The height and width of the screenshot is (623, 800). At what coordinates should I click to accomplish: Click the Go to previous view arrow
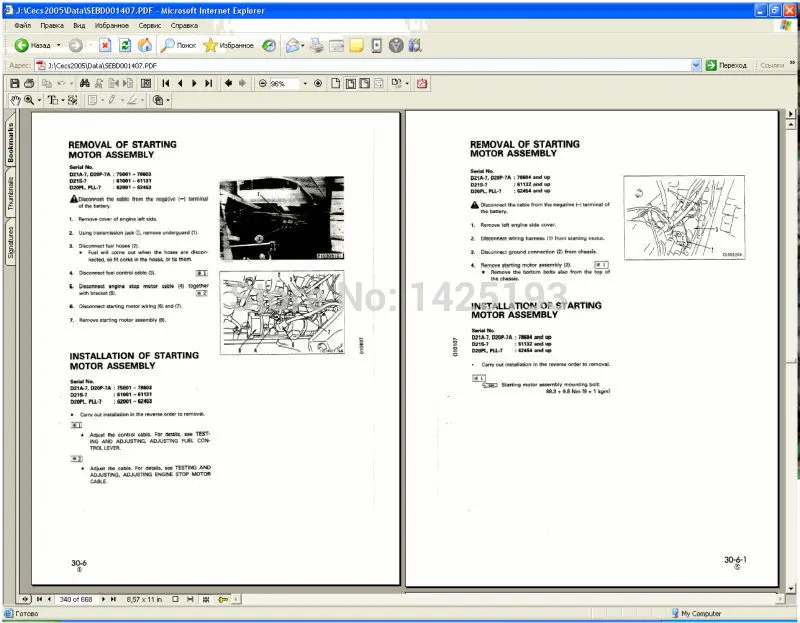click(x=228, y=83)
